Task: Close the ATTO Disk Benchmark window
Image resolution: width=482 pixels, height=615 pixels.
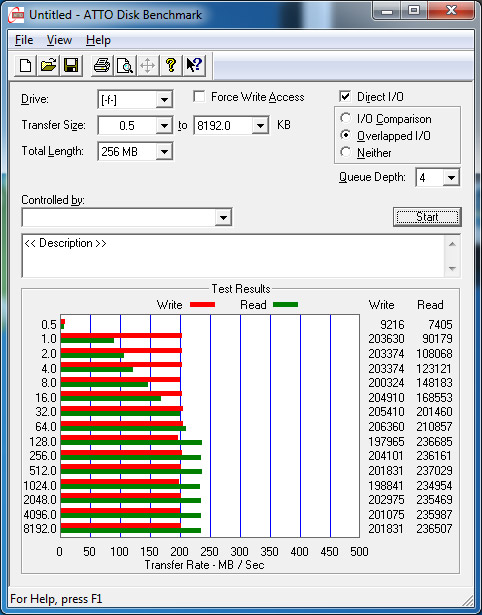Action: [x=451, y=11]
